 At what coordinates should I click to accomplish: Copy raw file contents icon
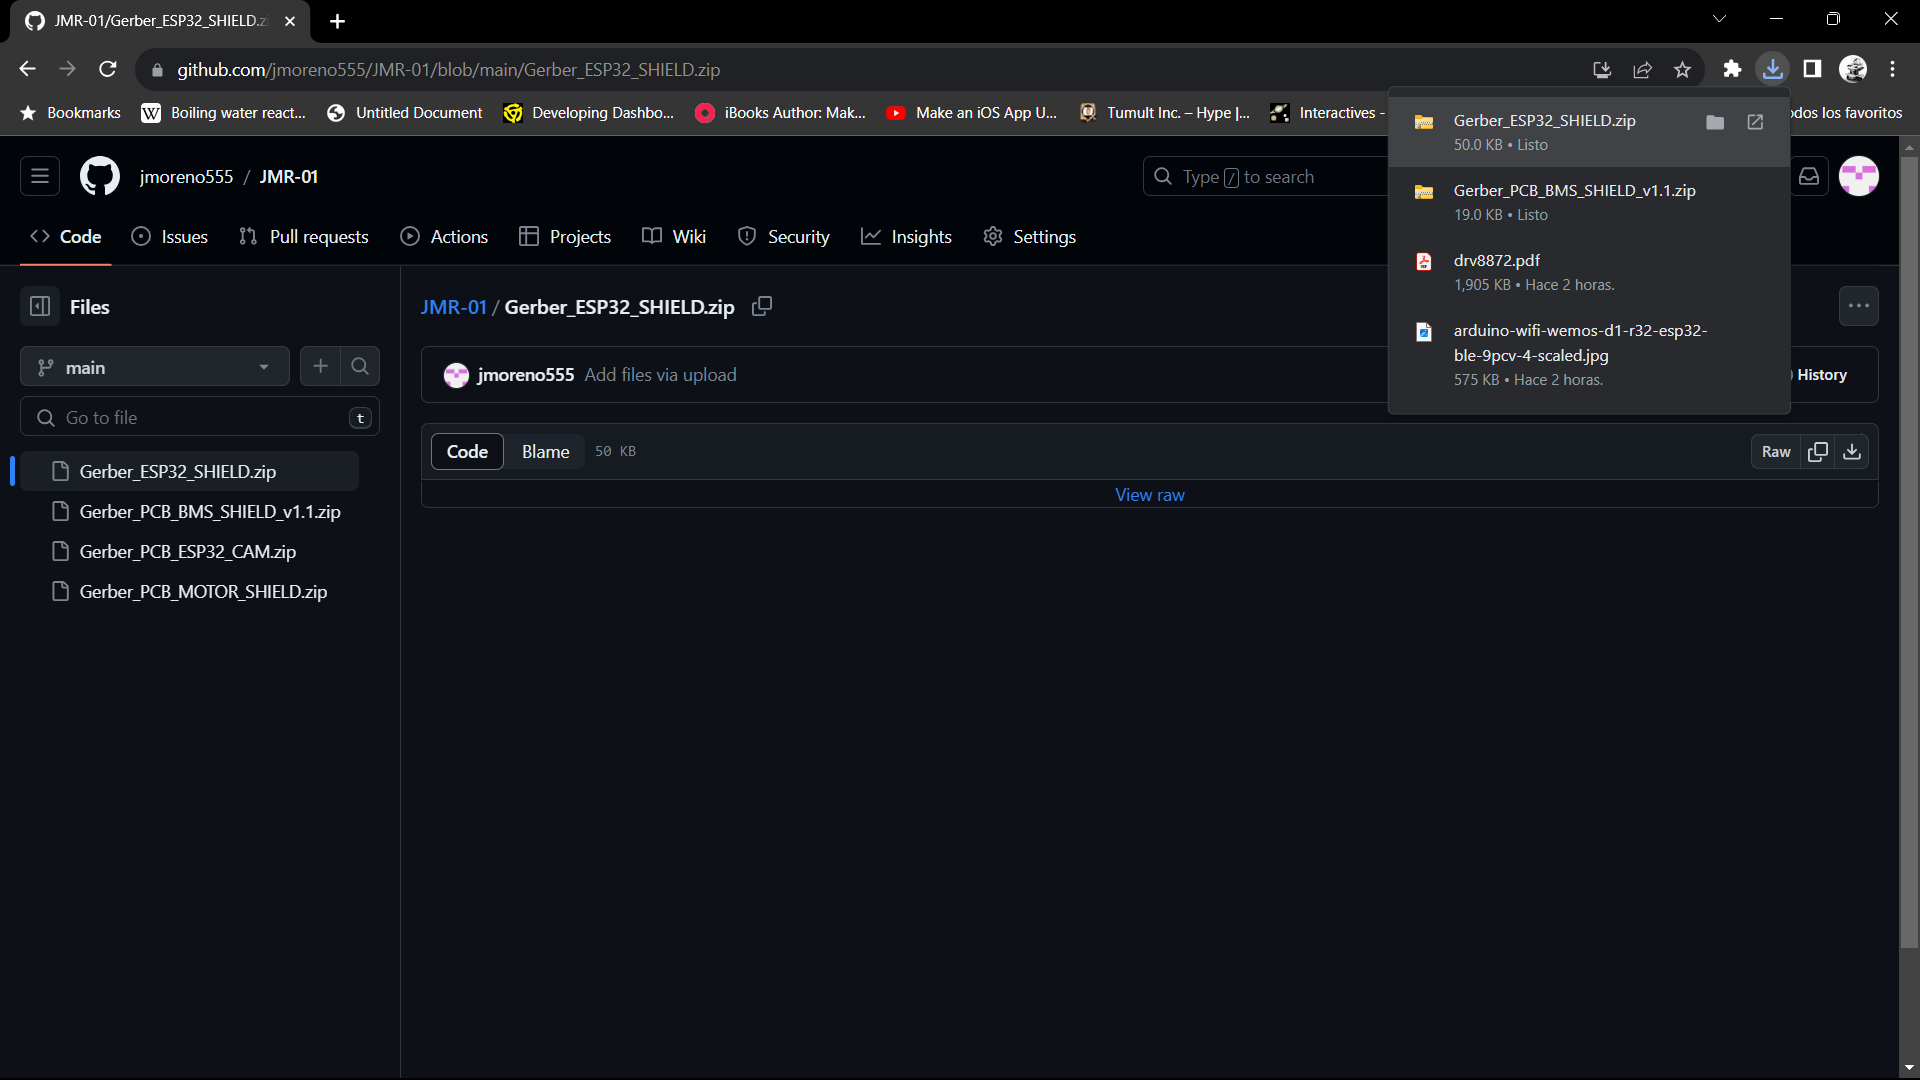[1818, 452]
